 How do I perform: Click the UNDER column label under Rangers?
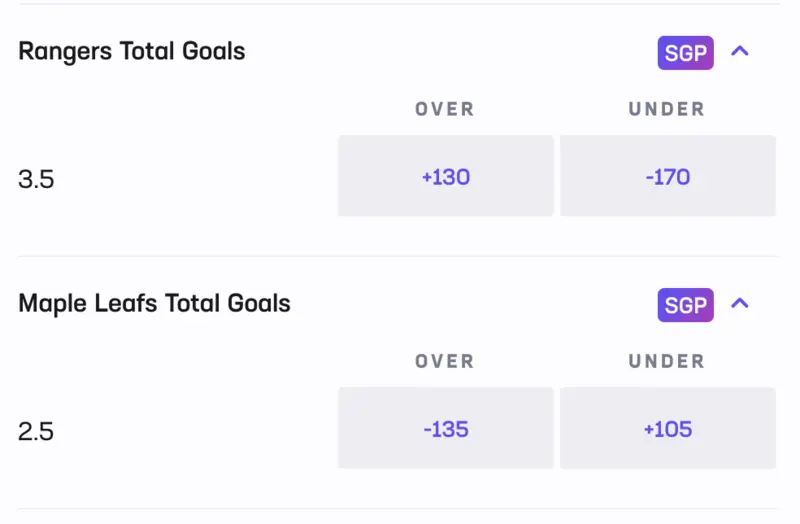point(667,109)
